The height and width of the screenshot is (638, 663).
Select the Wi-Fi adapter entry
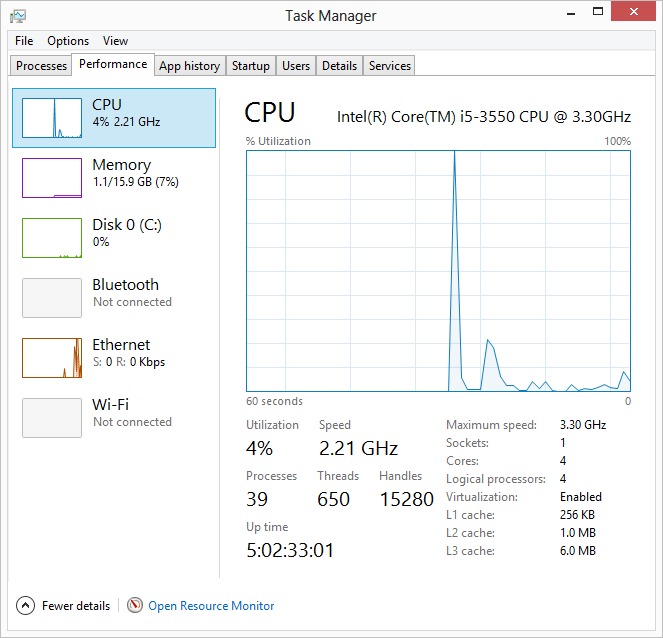tap(52, 418)
